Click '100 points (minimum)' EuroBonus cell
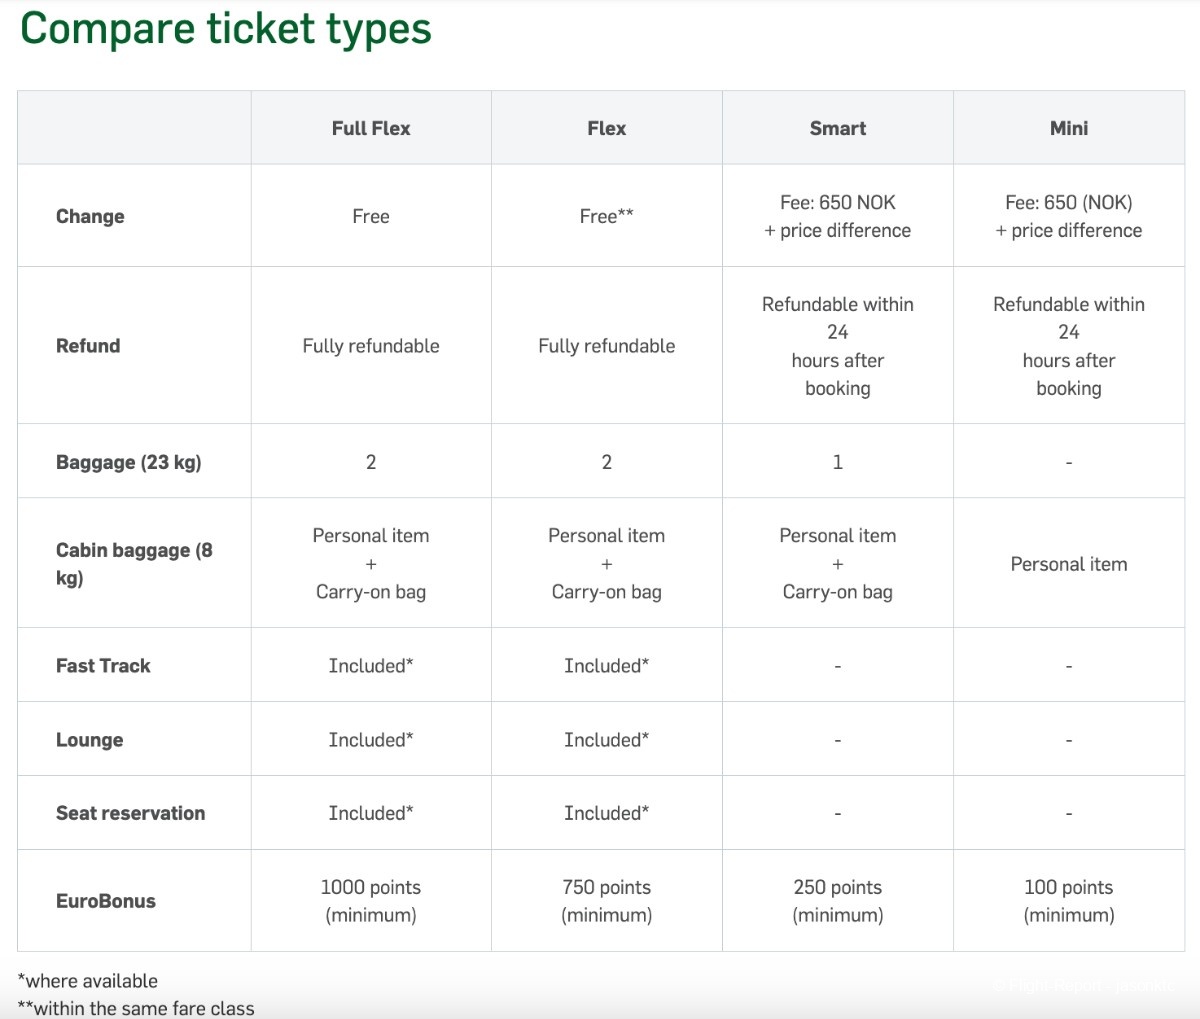The image size is (1200, 1019). pyautogui.click(x=1069, y=901)
